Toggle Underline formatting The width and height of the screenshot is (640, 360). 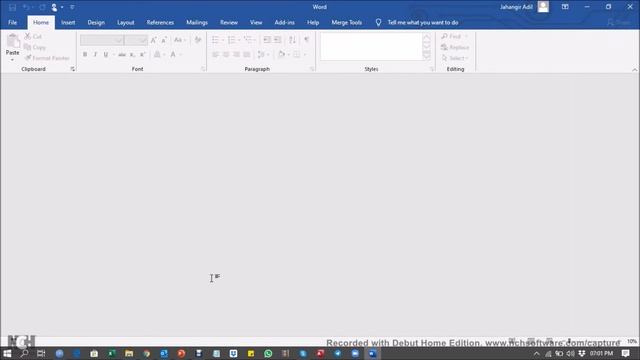(106, 54)
